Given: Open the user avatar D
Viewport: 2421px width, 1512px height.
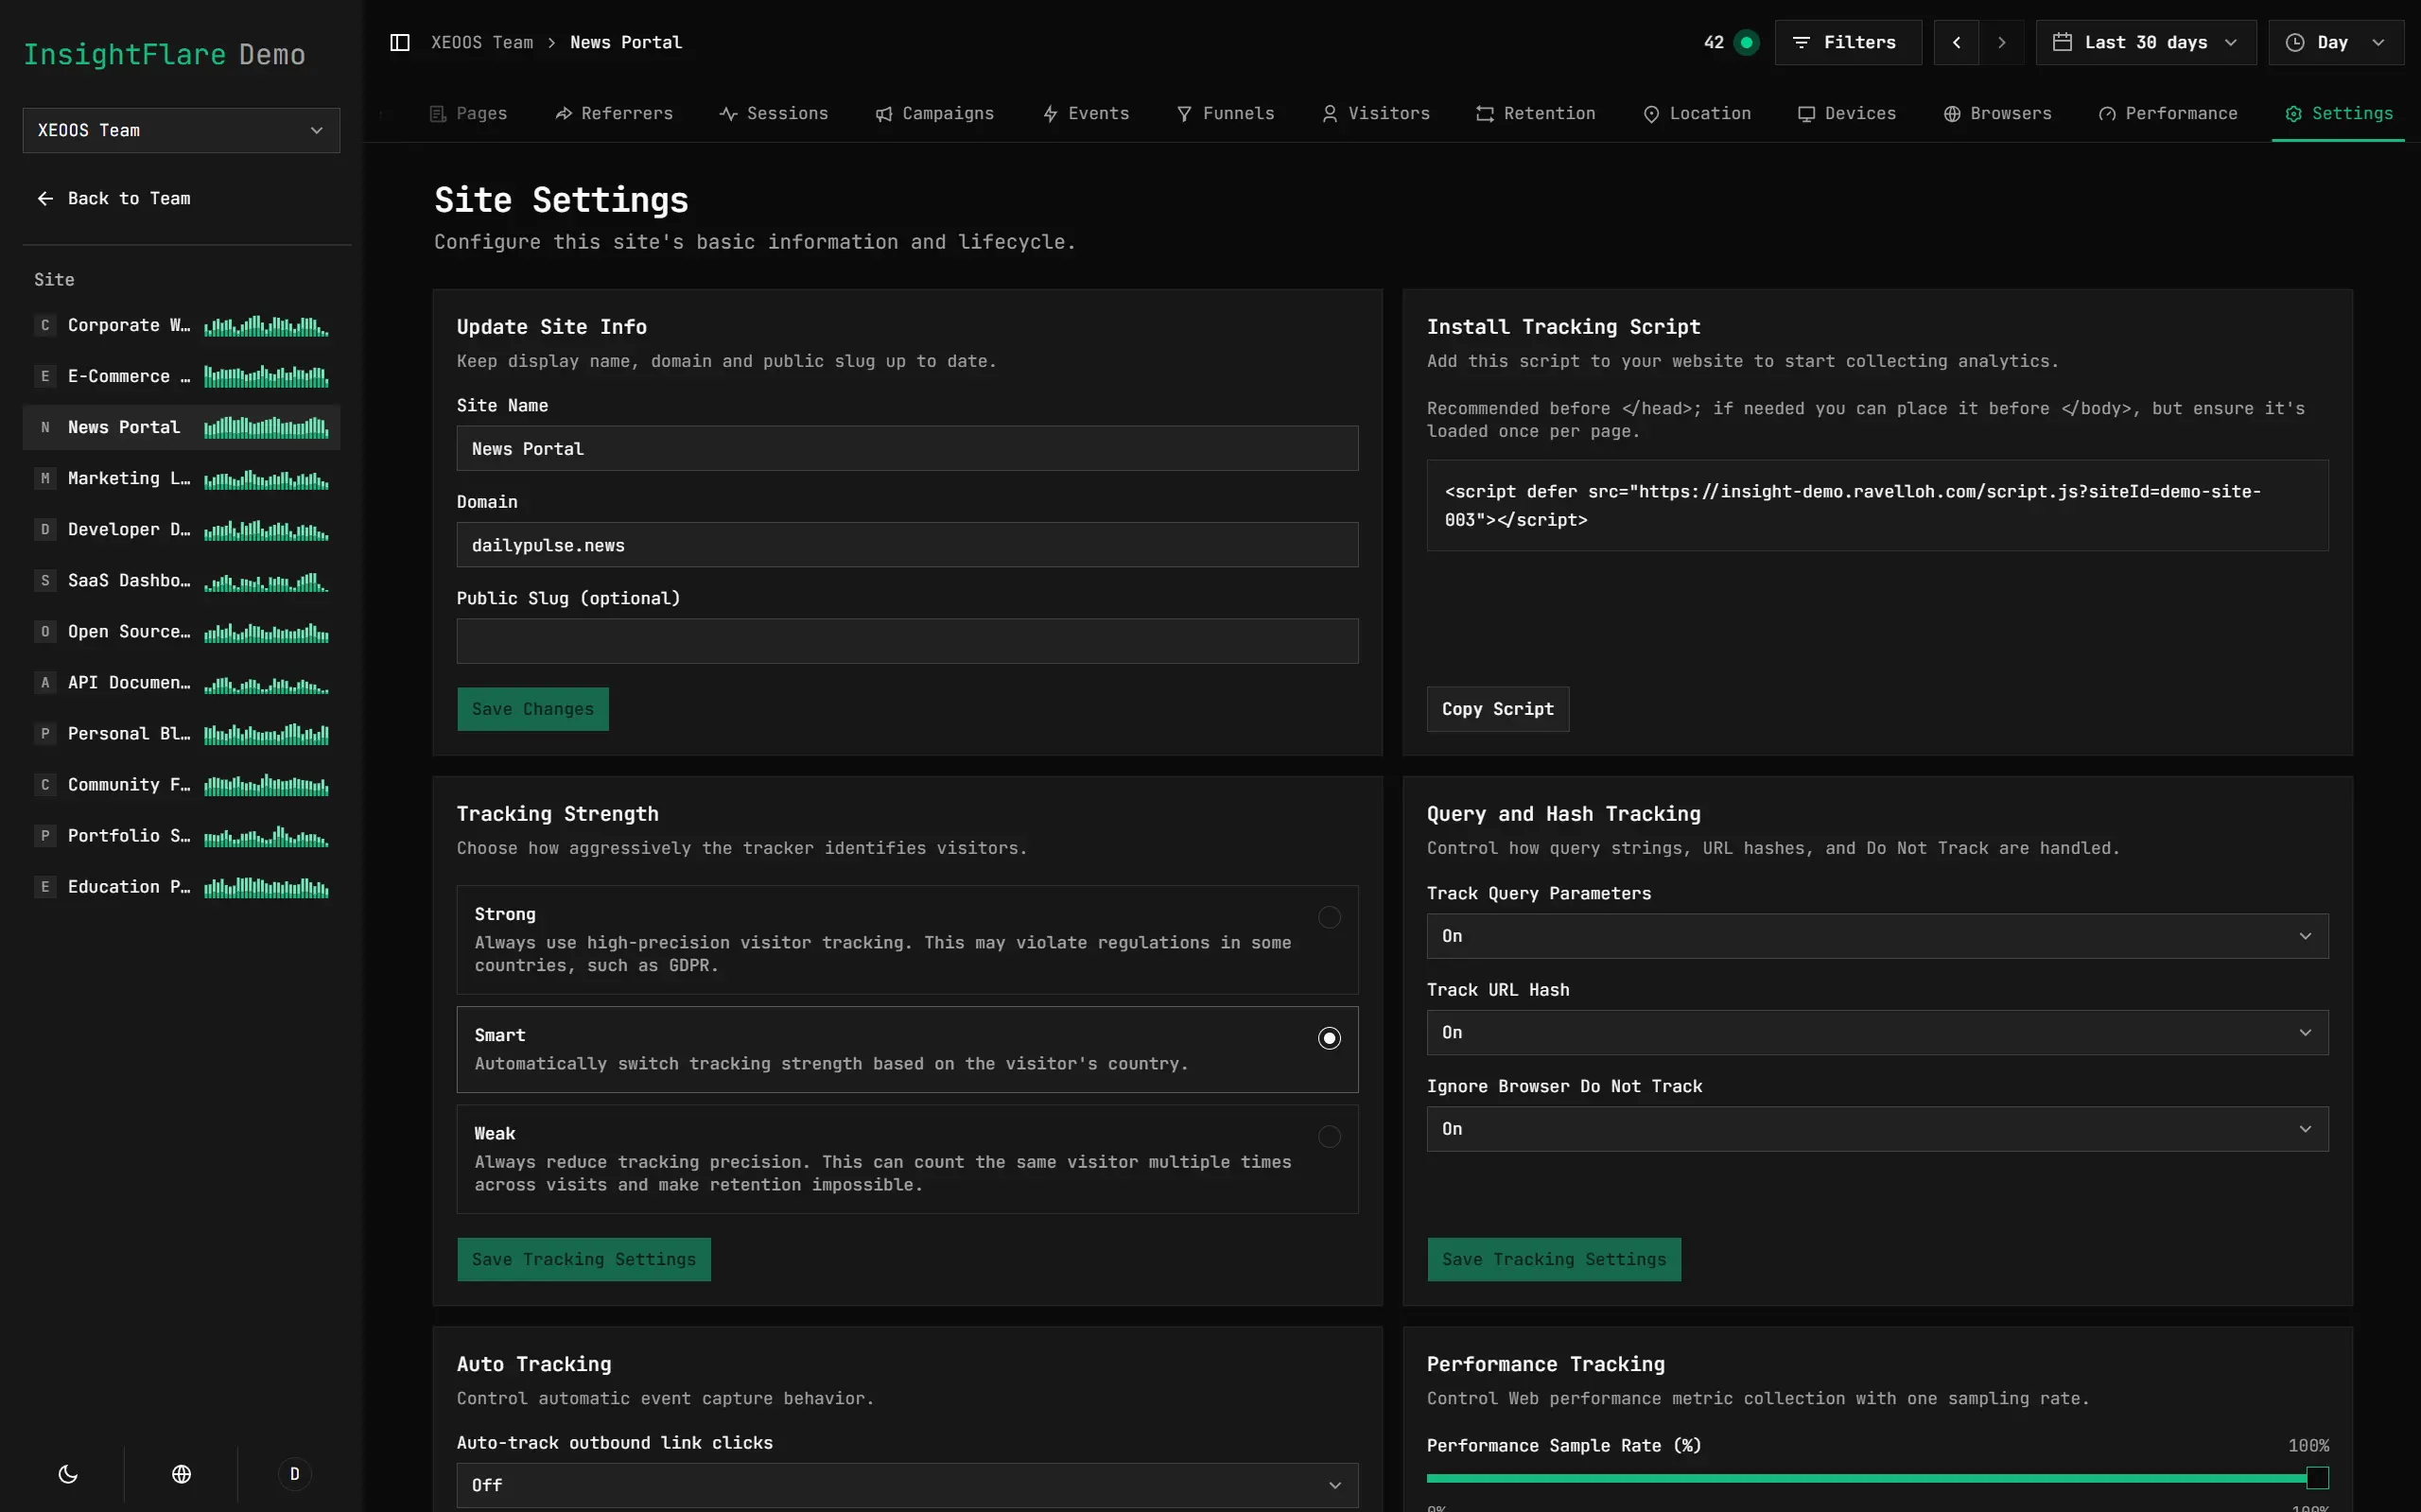Looking at the screenshot, I should pyautogui.click(x=294, y=1473).
